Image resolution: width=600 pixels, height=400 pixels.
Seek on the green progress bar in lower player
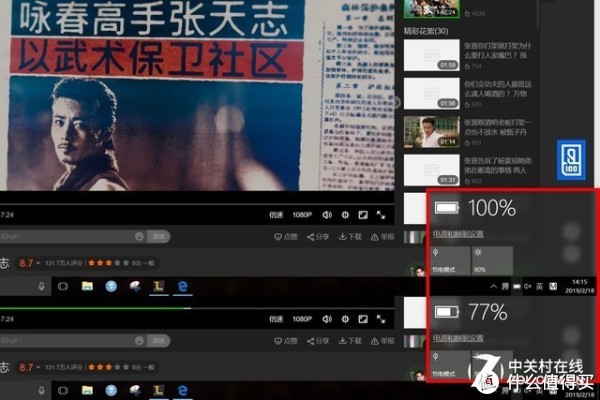(197, 308)
